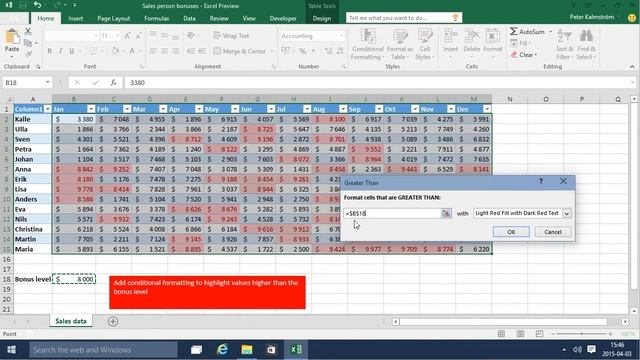This screenshot has width=640, height=360.
Task: Click Wrap Text
Action: pyautogui.click(x=231, y=36)
